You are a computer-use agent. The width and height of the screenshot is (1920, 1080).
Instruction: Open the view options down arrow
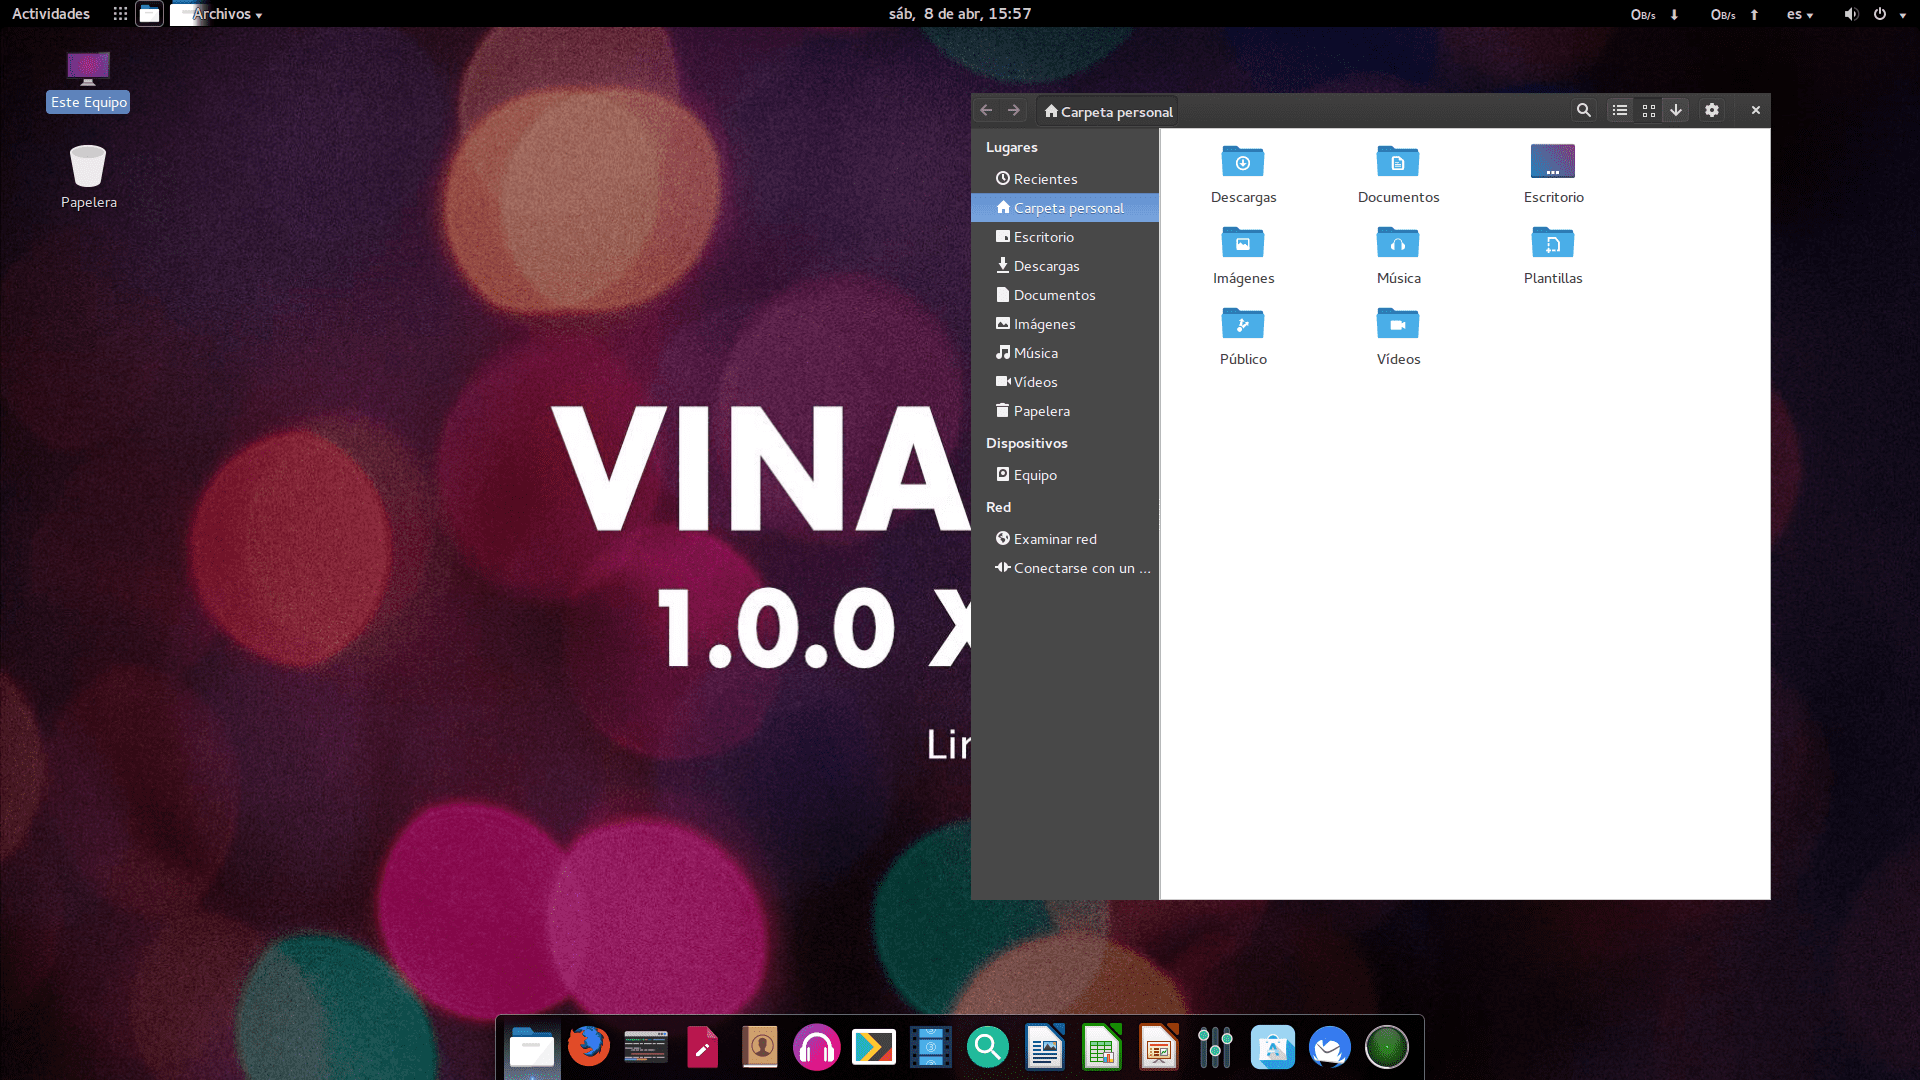(1676, 111)
